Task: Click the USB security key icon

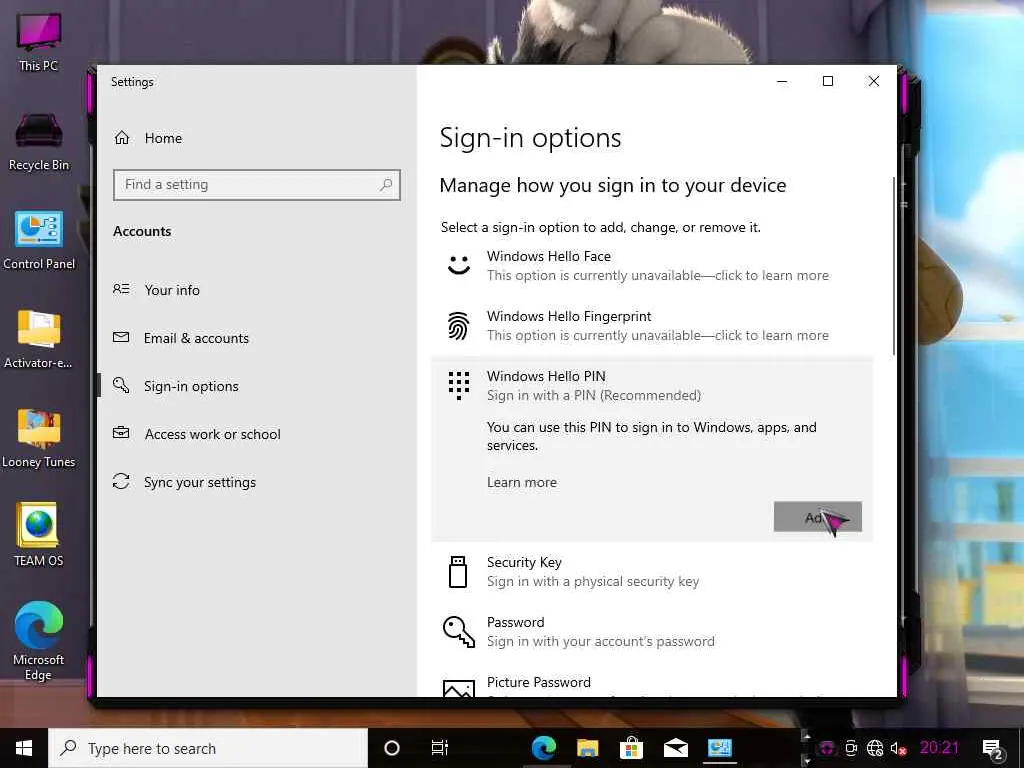Action: pos(458,572)
